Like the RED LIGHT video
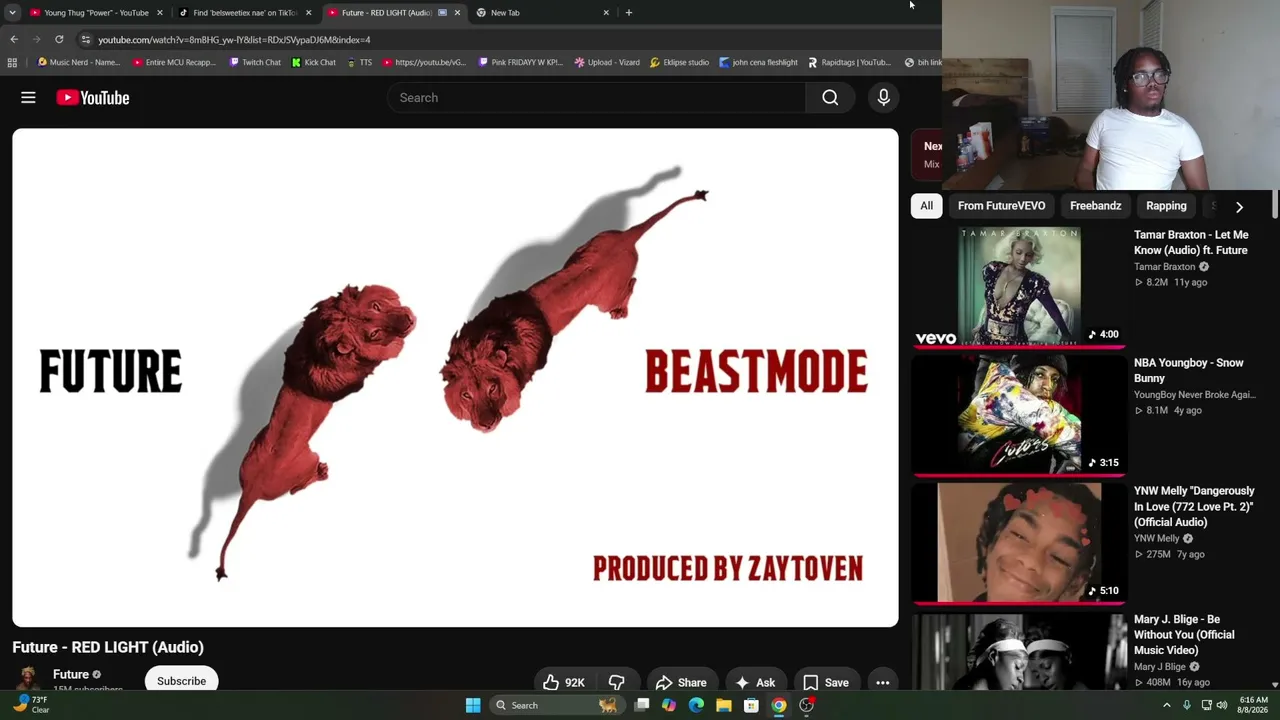 564,682
